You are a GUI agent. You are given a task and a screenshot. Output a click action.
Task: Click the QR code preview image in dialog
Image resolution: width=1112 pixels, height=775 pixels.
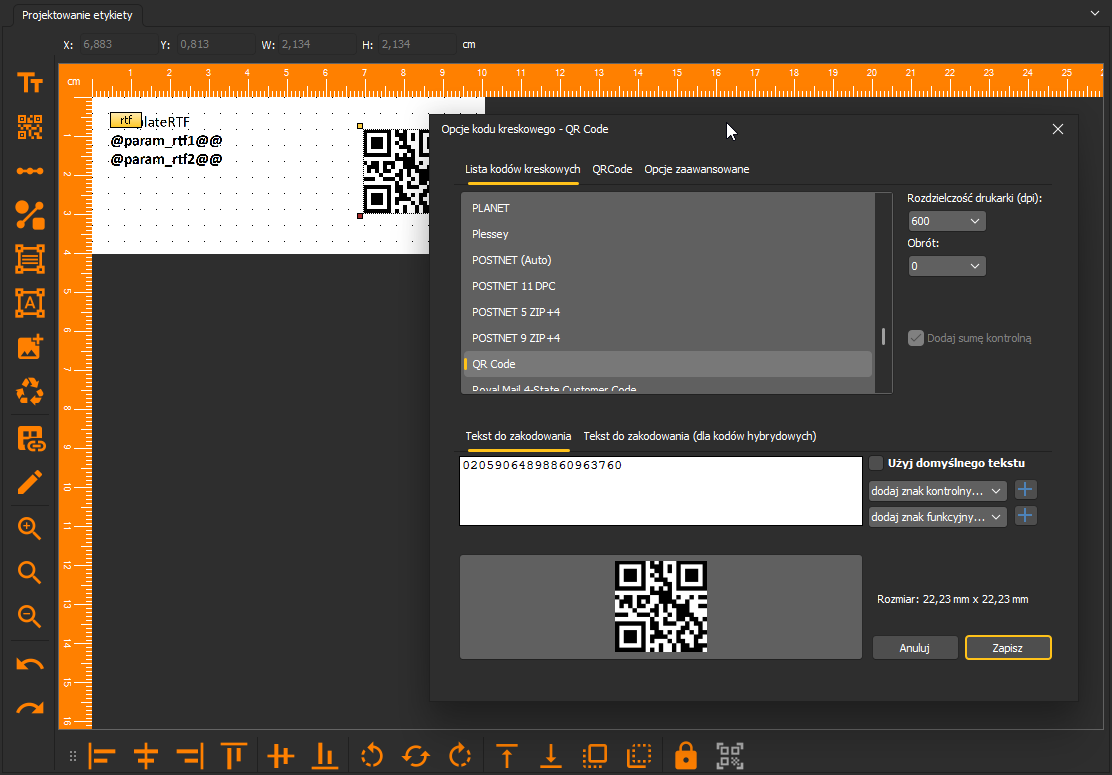[660, 607]
